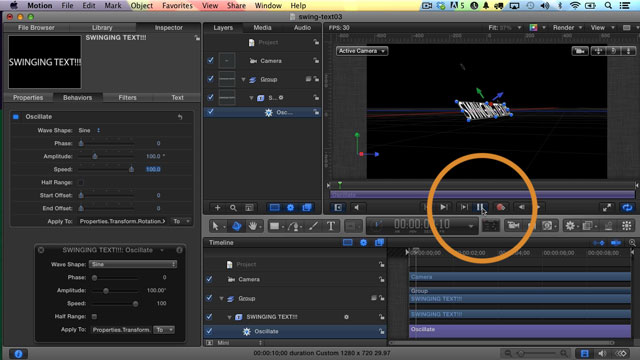Open Active Camera dropdown

pos(362,51)
